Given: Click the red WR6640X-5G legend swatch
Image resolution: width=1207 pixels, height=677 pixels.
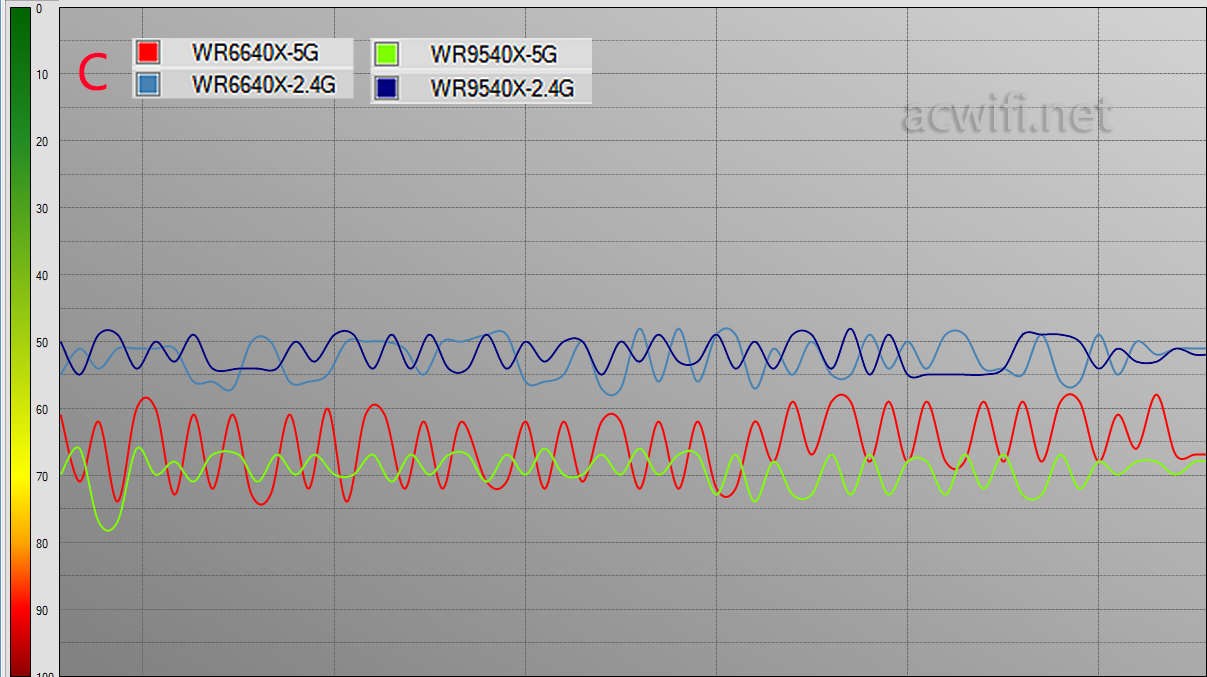Looking at the screenshot, I should (148, 52).
